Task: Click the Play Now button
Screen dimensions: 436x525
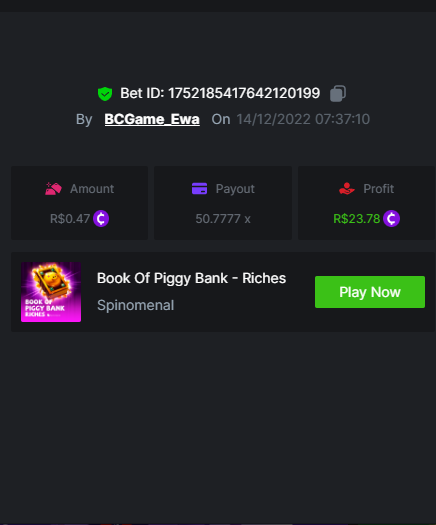Action: 370,292
